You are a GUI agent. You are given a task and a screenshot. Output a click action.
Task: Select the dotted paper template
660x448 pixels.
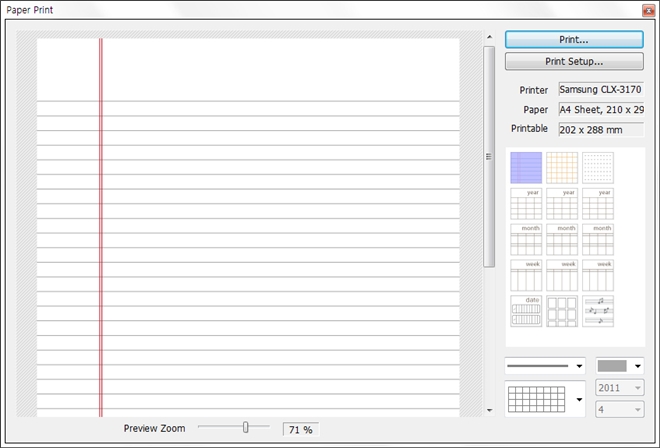click(598, 167)
